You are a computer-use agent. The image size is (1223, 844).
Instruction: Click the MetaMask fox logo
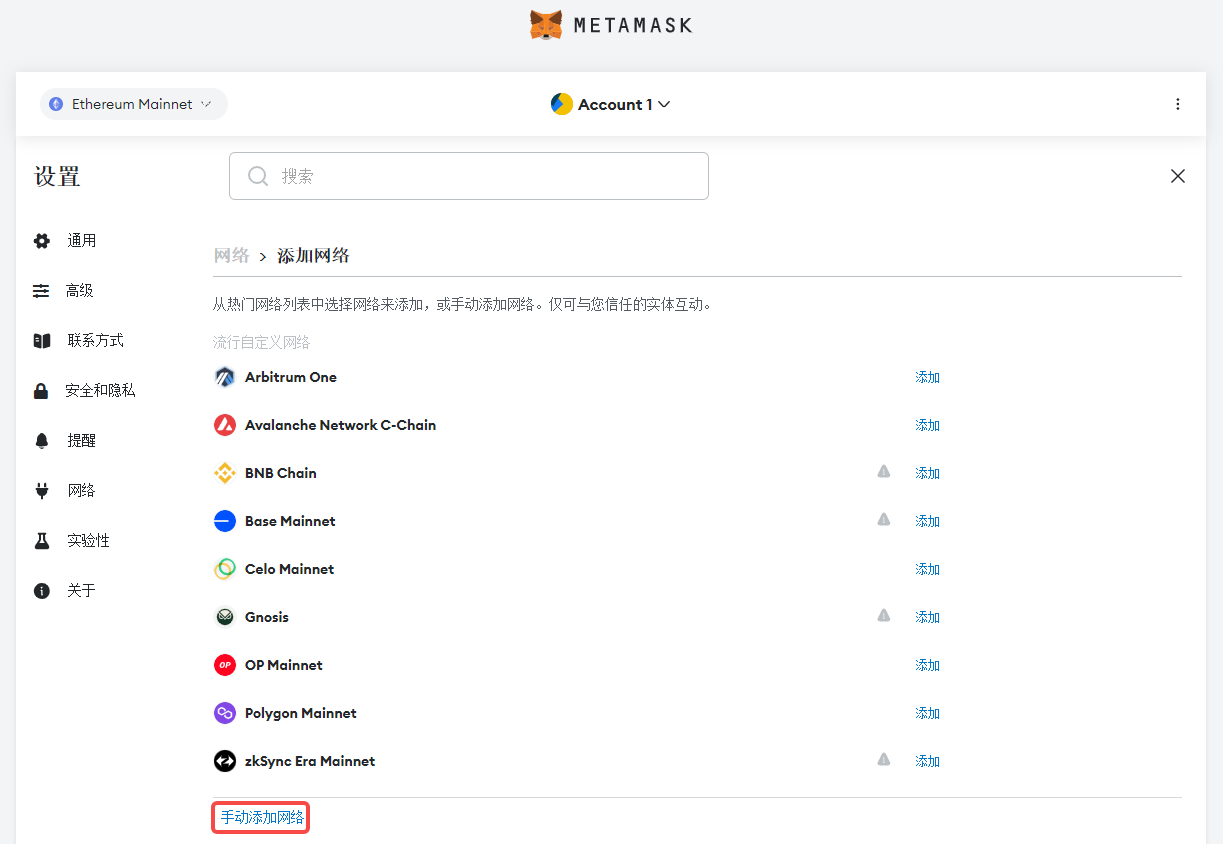pos(546,25)
